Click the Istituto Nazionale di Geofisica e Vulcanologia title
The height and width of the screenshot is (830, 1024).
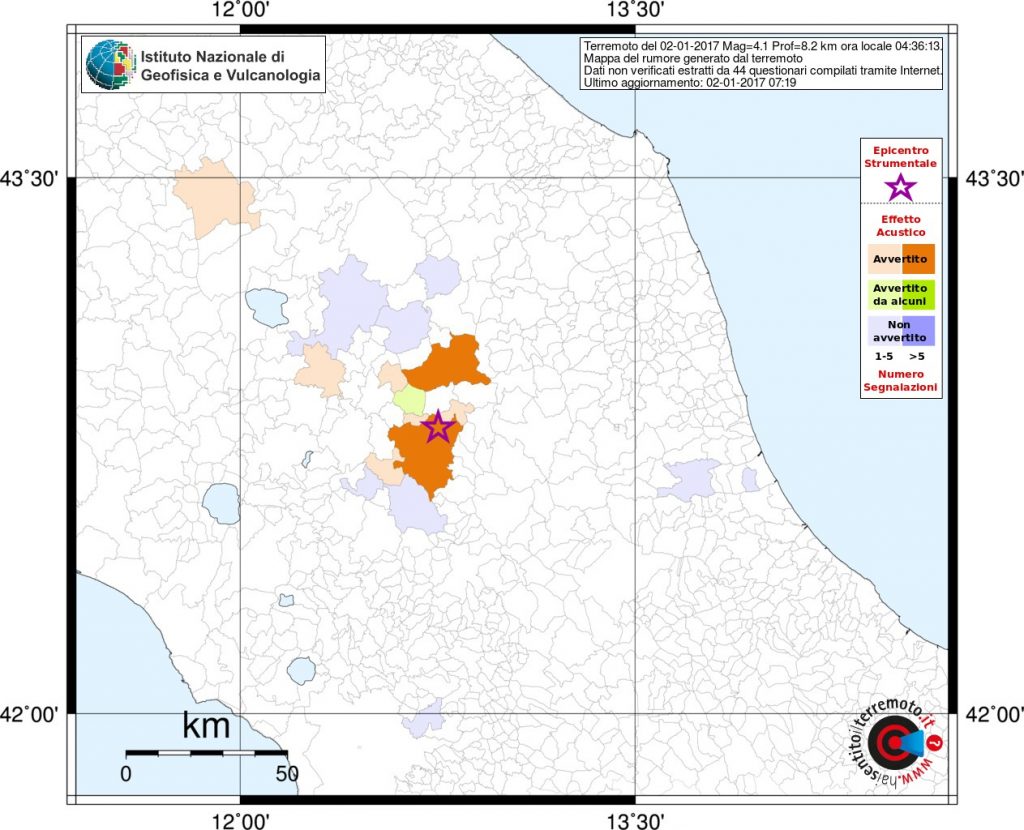[x=230, y=66]
